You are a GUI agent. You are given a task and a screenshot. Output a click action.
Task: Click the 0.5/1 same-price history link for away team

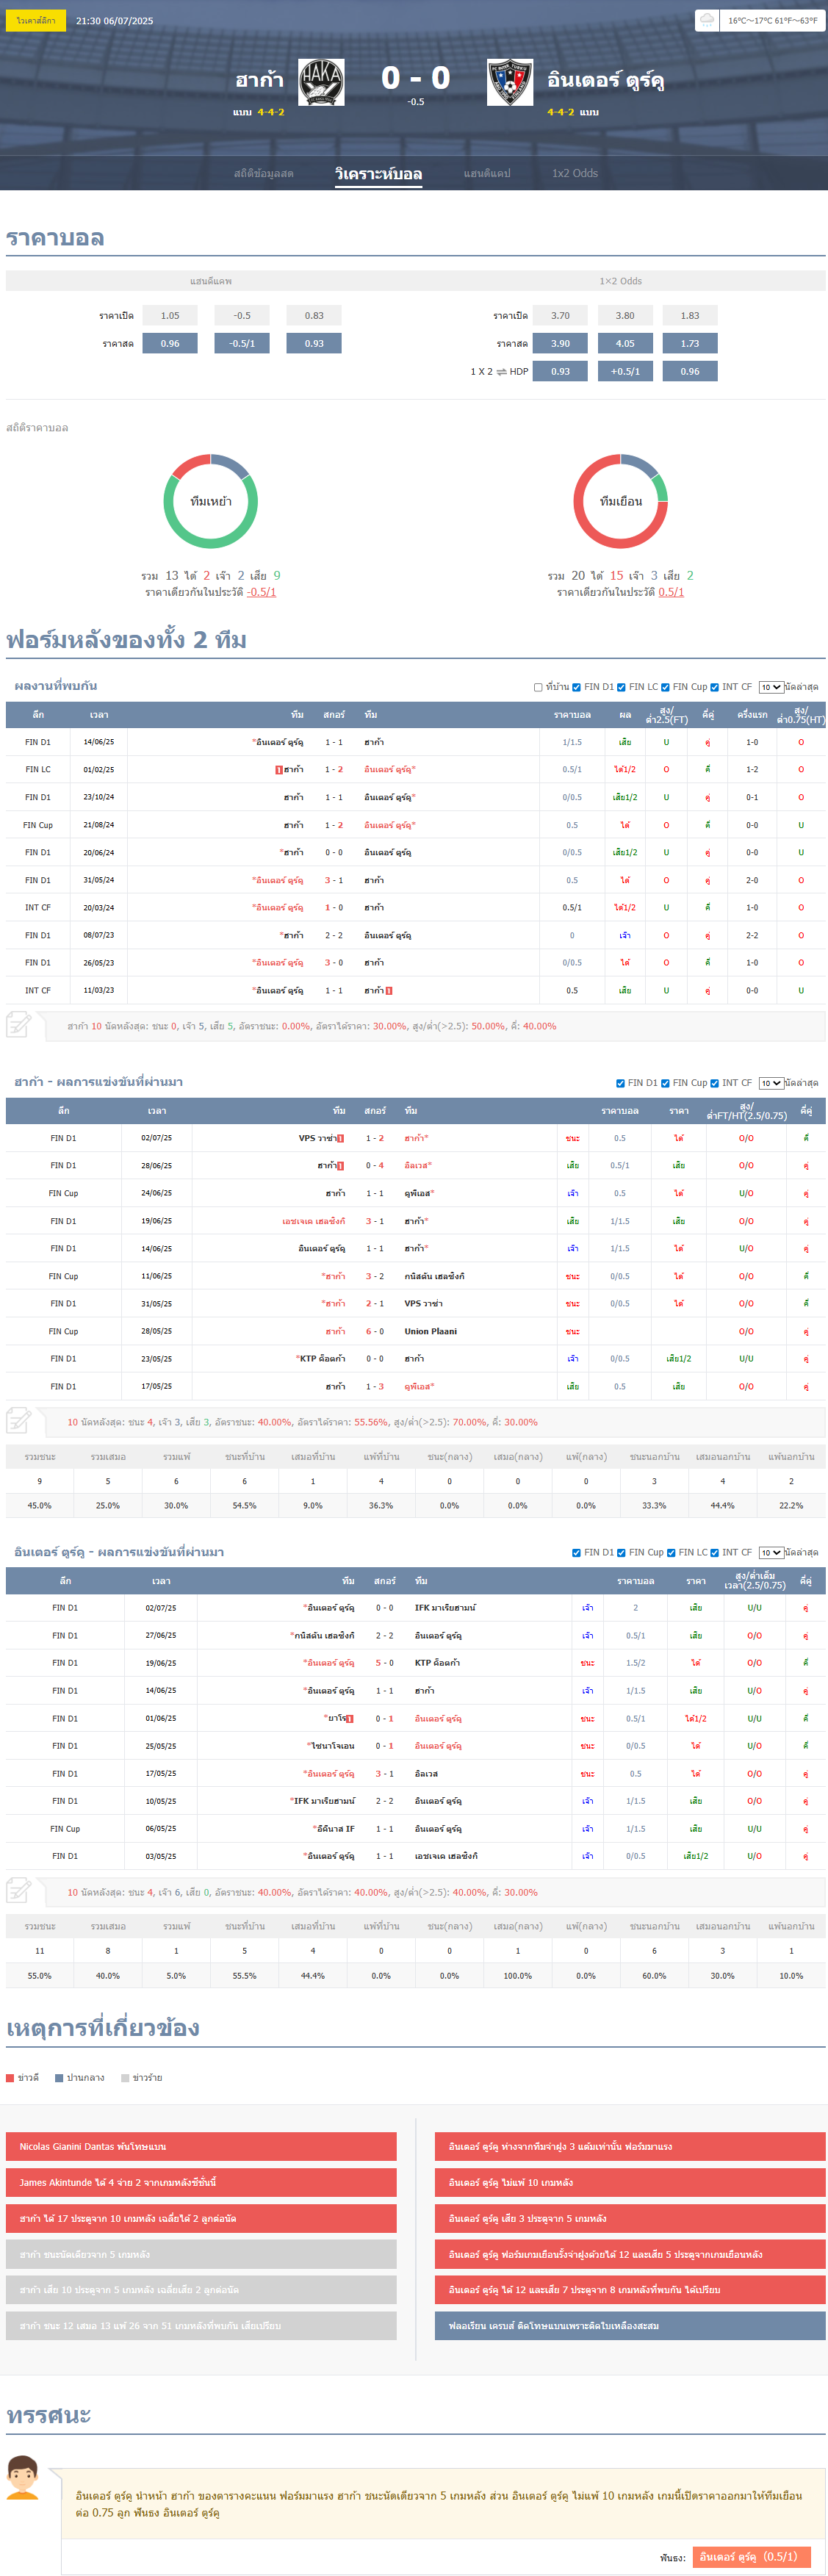(671, 592)
